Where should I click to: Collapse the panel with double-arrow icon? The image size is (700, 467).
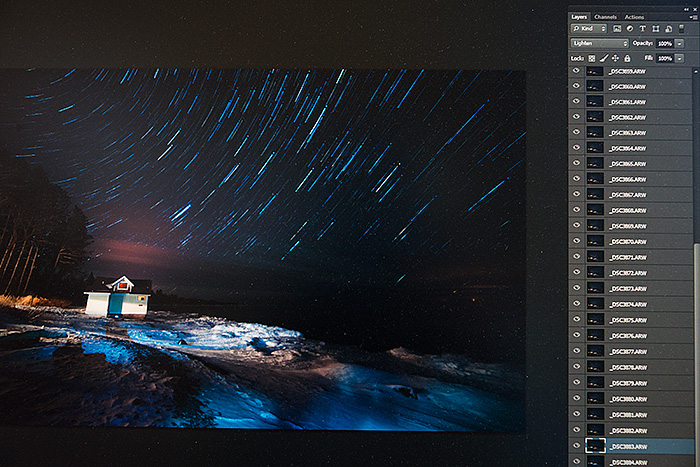click(x=686, y=9)
